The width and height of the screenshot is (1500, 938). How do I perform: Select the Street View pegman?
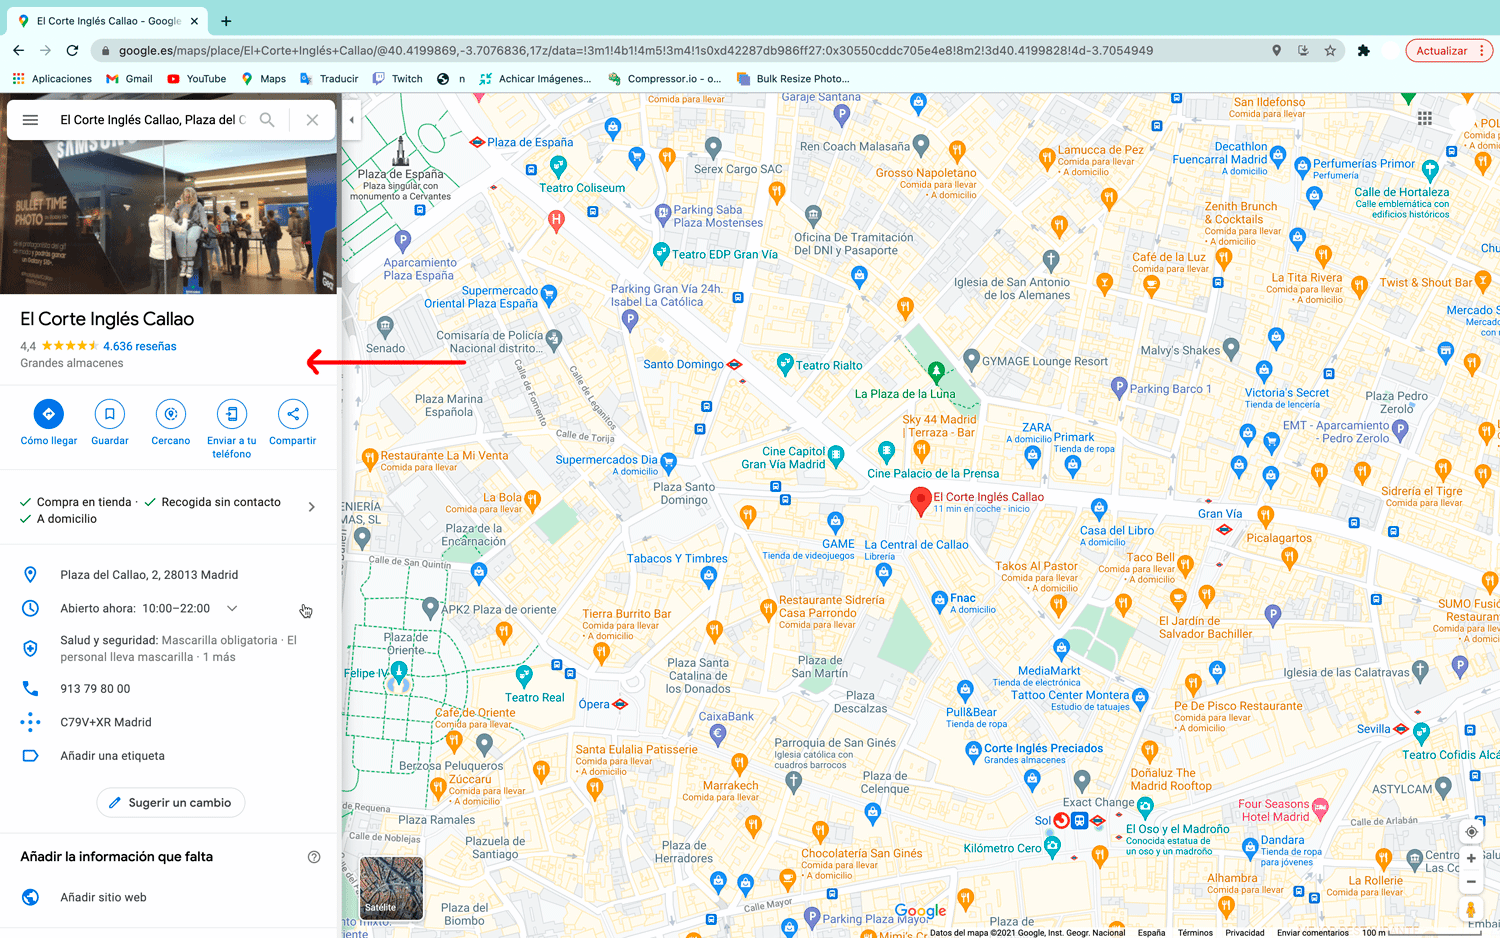[1471, 909]
